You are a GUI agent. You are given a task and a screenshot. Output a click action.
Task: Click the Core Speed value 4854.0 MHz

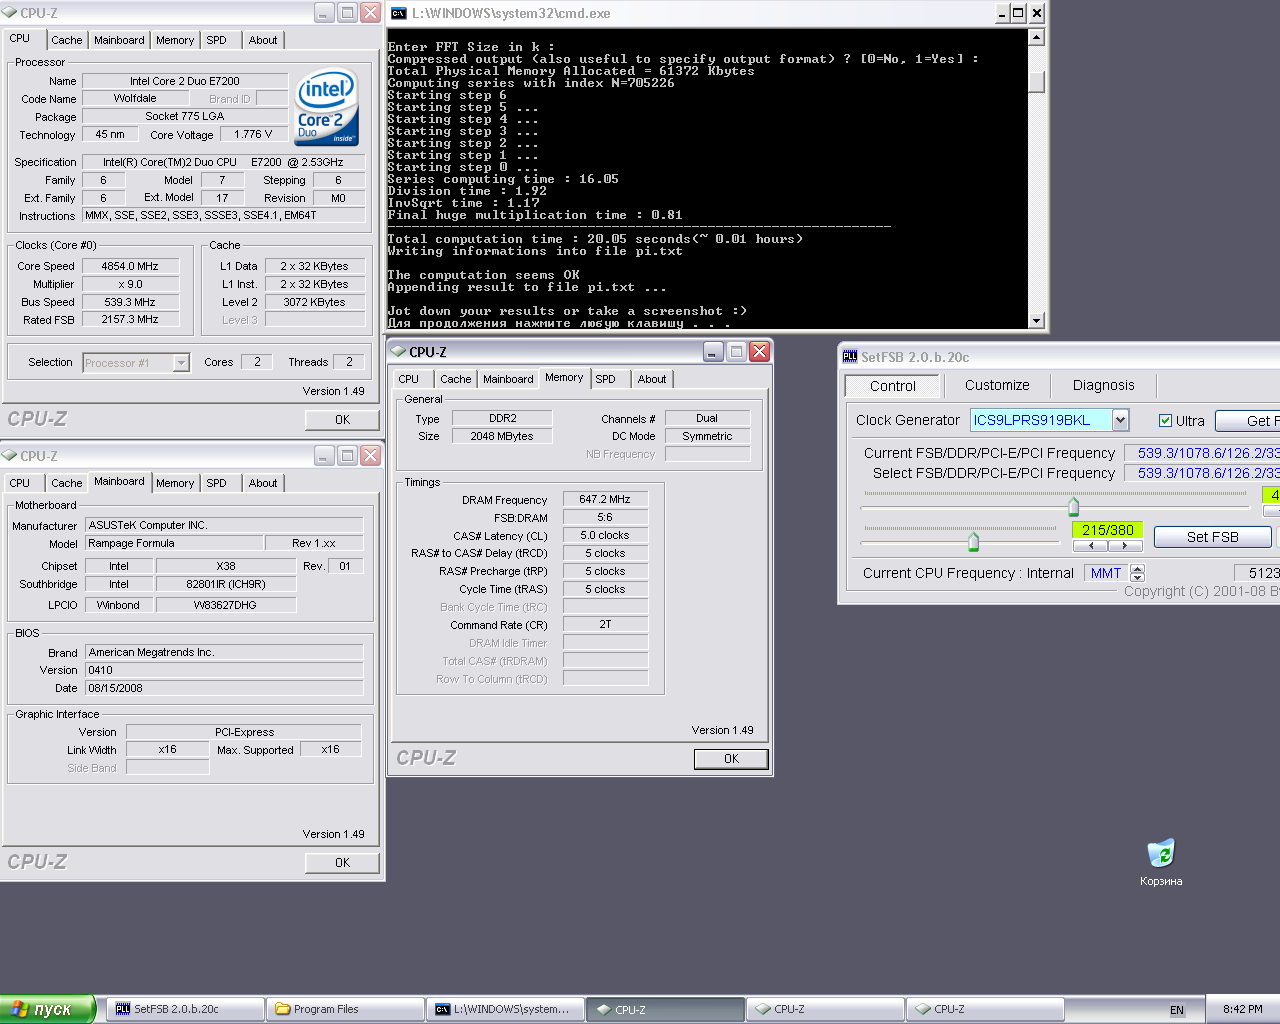(x=130, y=266)
